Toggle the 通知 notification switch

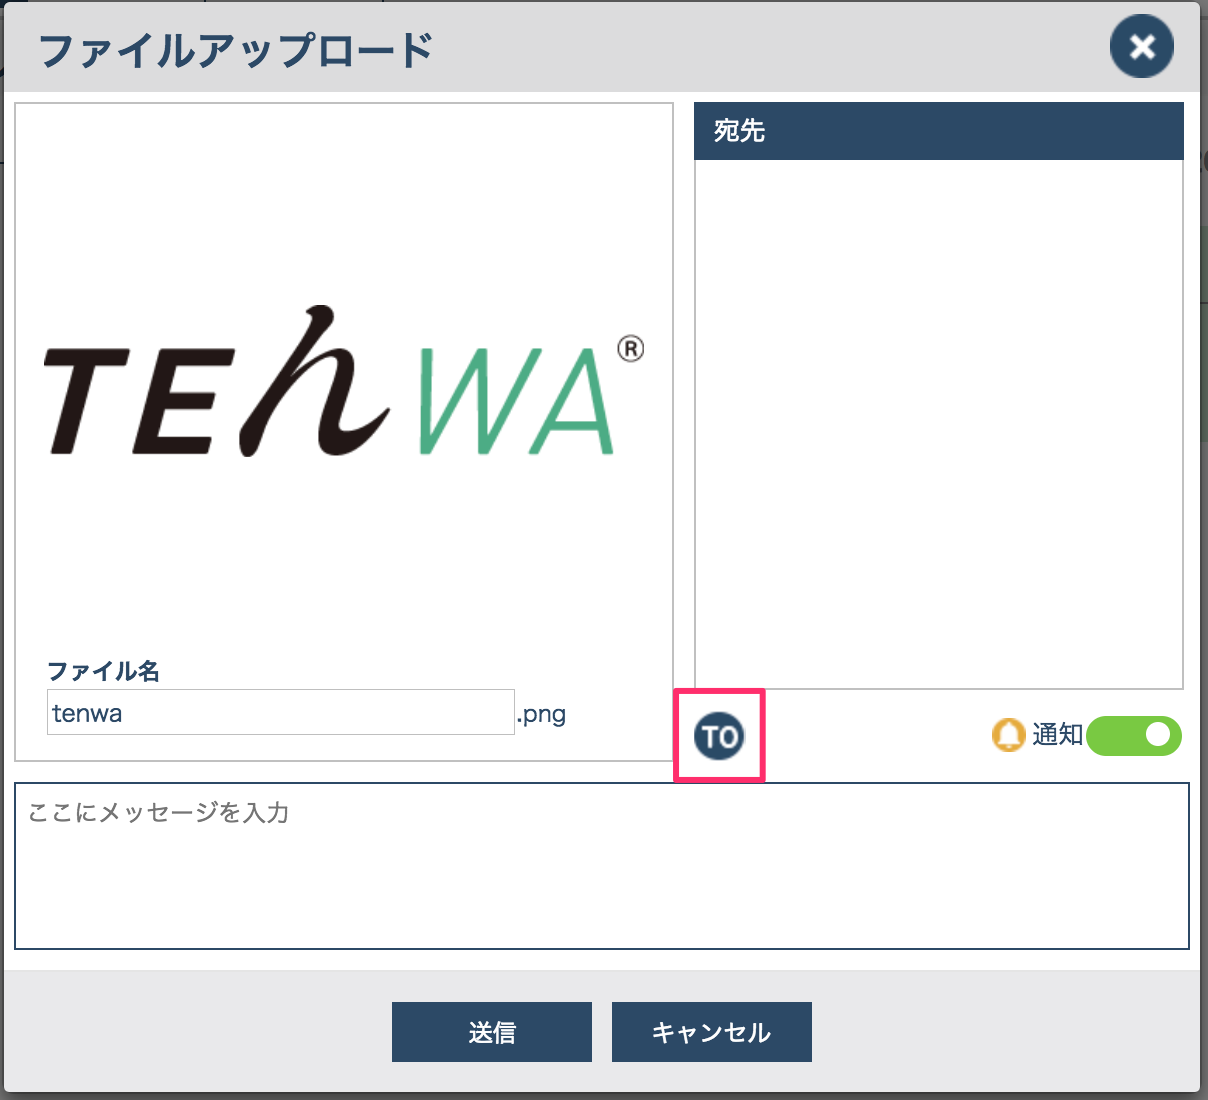pyautogui.click(x=1134, y=736)
